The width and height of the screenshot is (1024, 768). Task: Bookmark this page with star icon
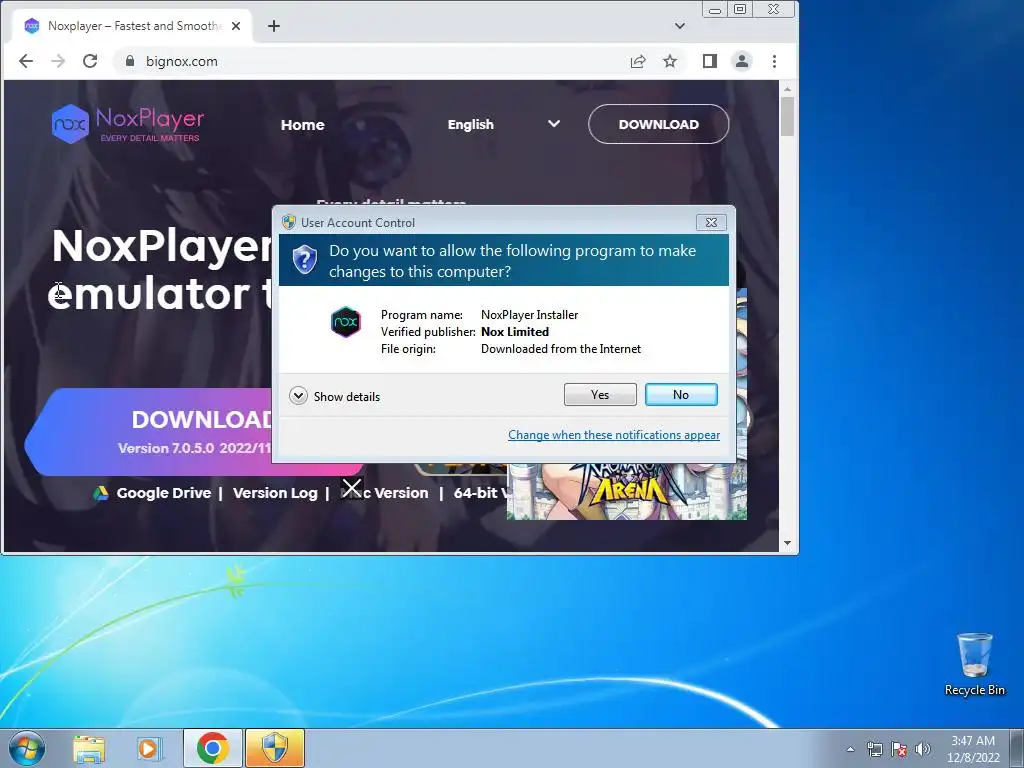(x=670, y=61)
